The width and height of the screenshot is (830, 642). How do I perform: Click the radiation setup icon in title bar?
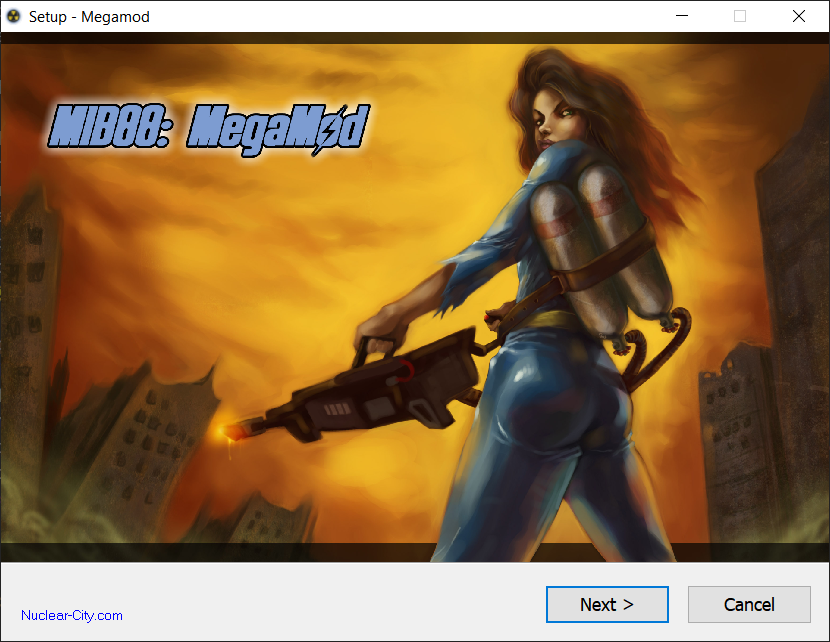13,16
